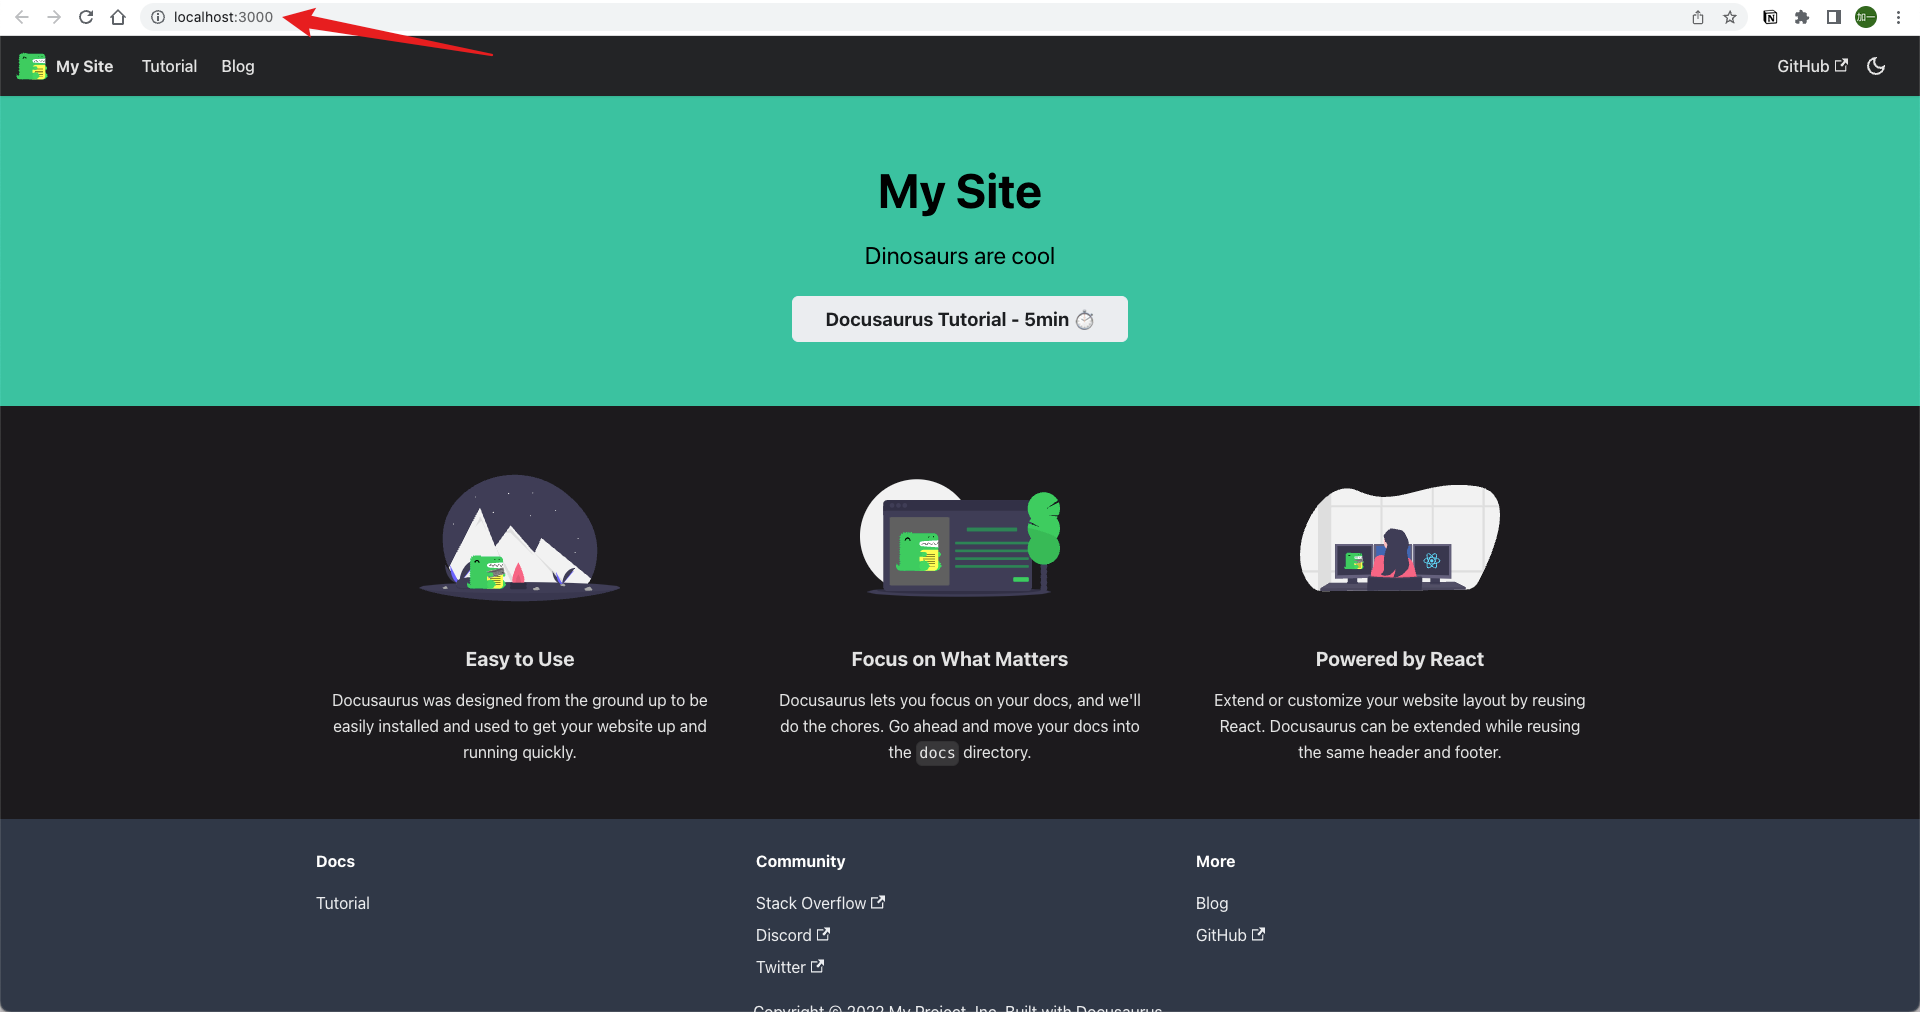The width and height of the screenshot is (1920, 1012).
Task: Bookmark this page with star icon
Action: [1730, 17]
